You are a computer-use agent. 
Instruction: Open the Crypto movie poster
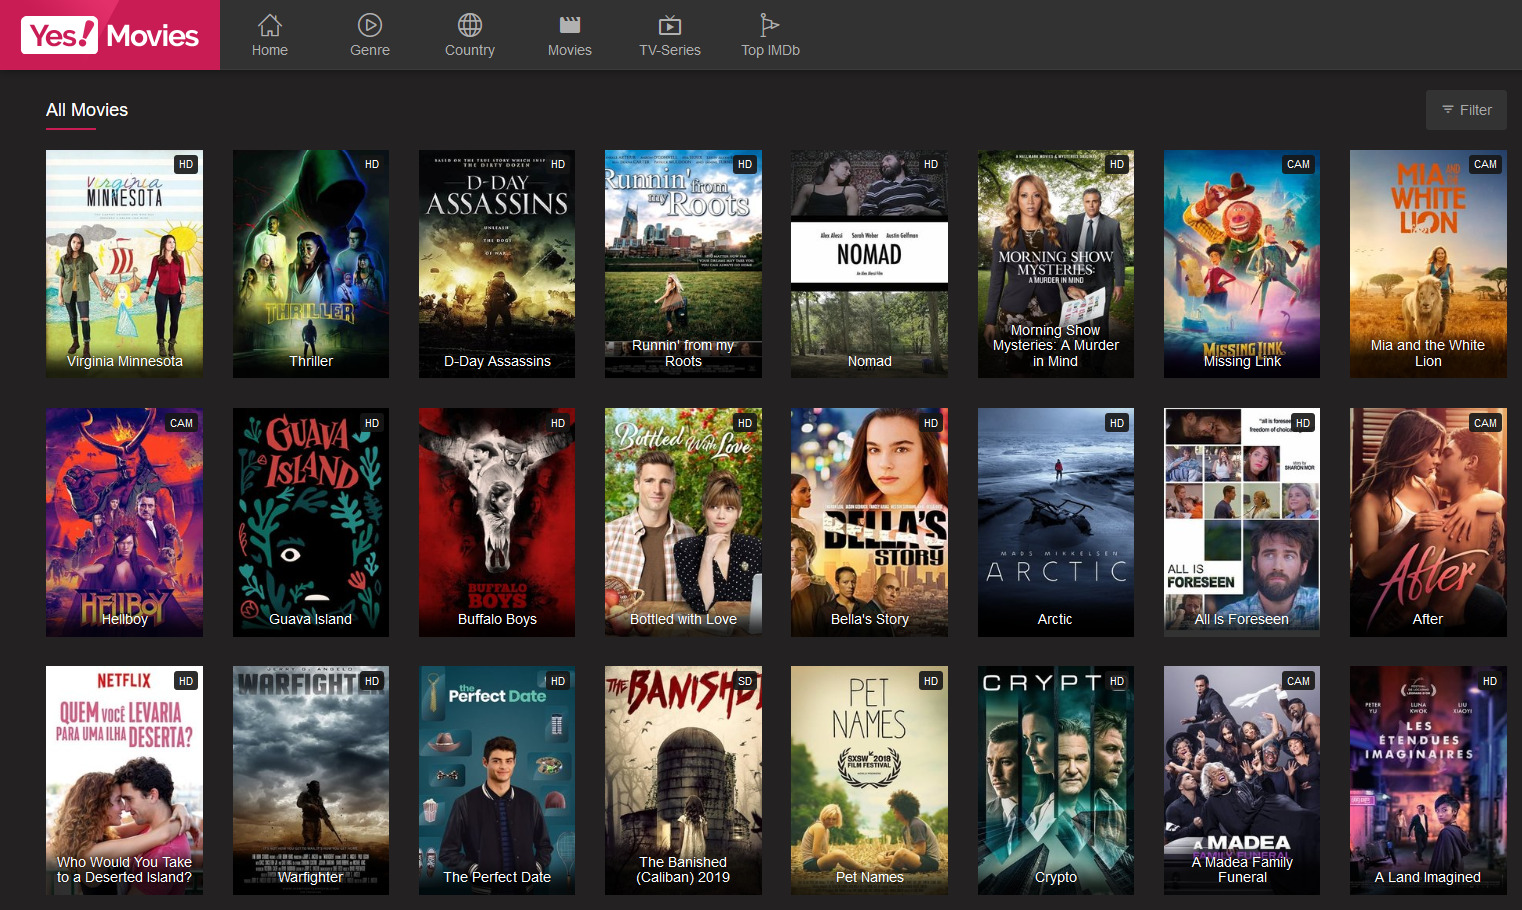[x=1056, y=780]
